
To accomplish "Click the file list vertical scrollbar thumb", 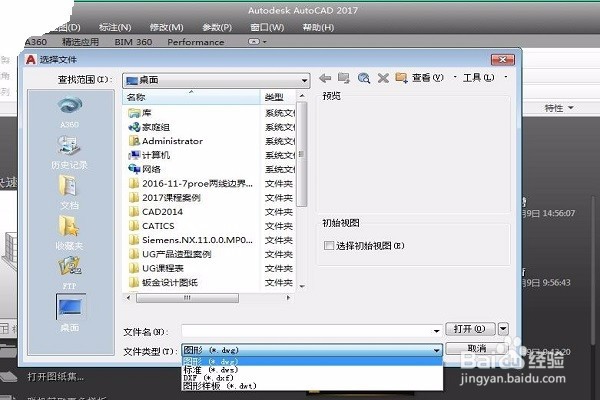I will 302,154.
